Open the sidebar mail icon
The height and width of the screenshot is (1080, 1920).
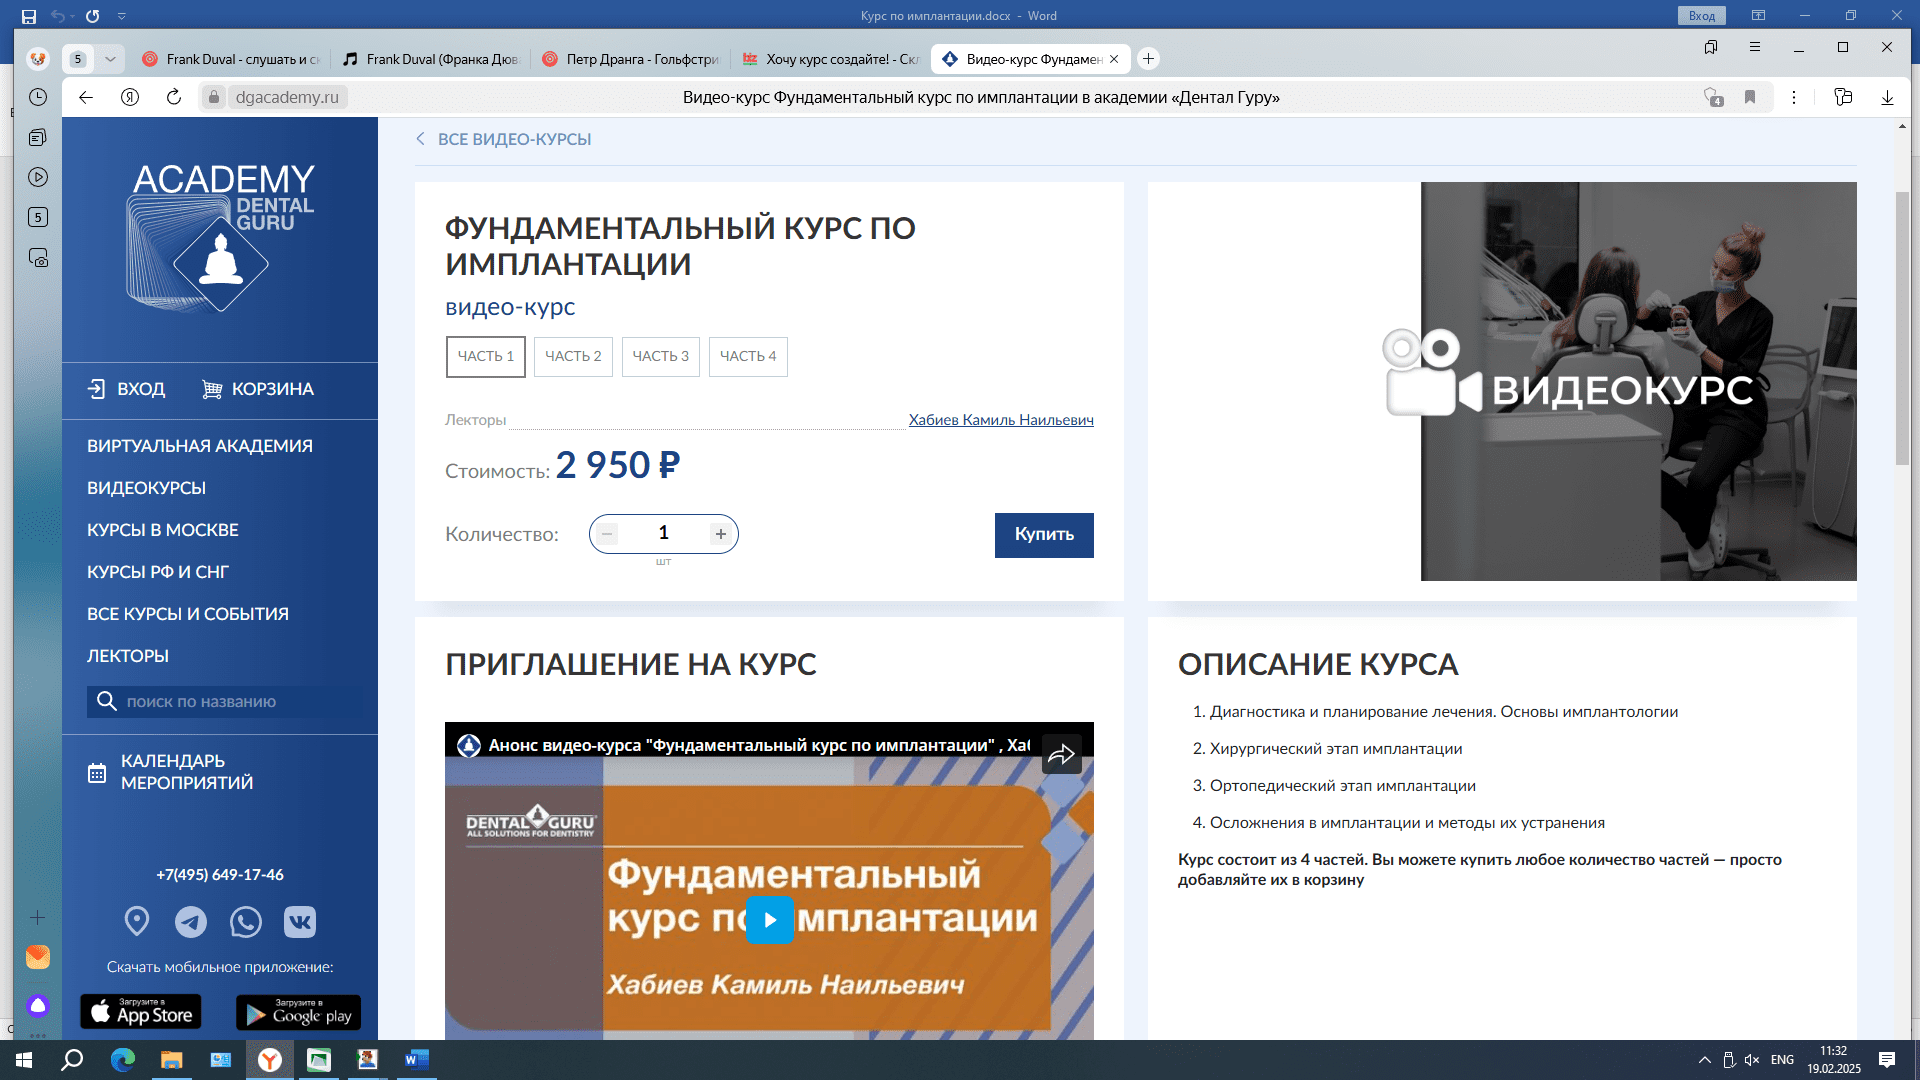point(38,957)
